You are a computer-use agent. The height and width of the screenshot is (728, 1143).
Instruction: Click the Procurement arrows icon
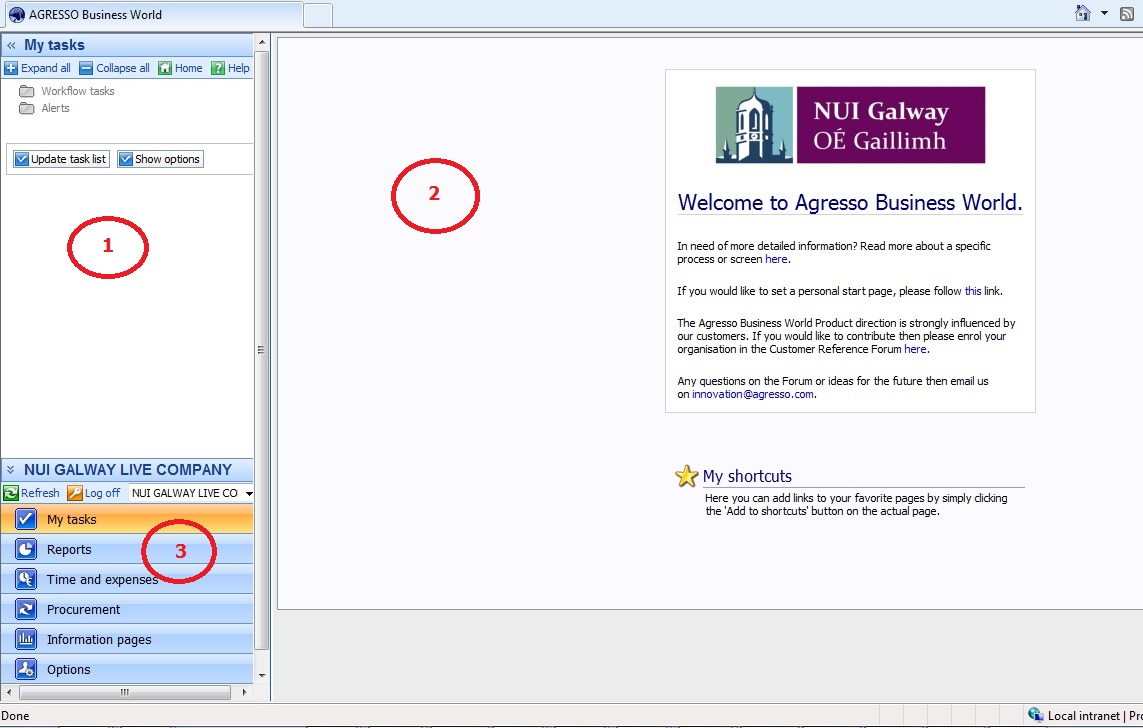tap(26, 609)
